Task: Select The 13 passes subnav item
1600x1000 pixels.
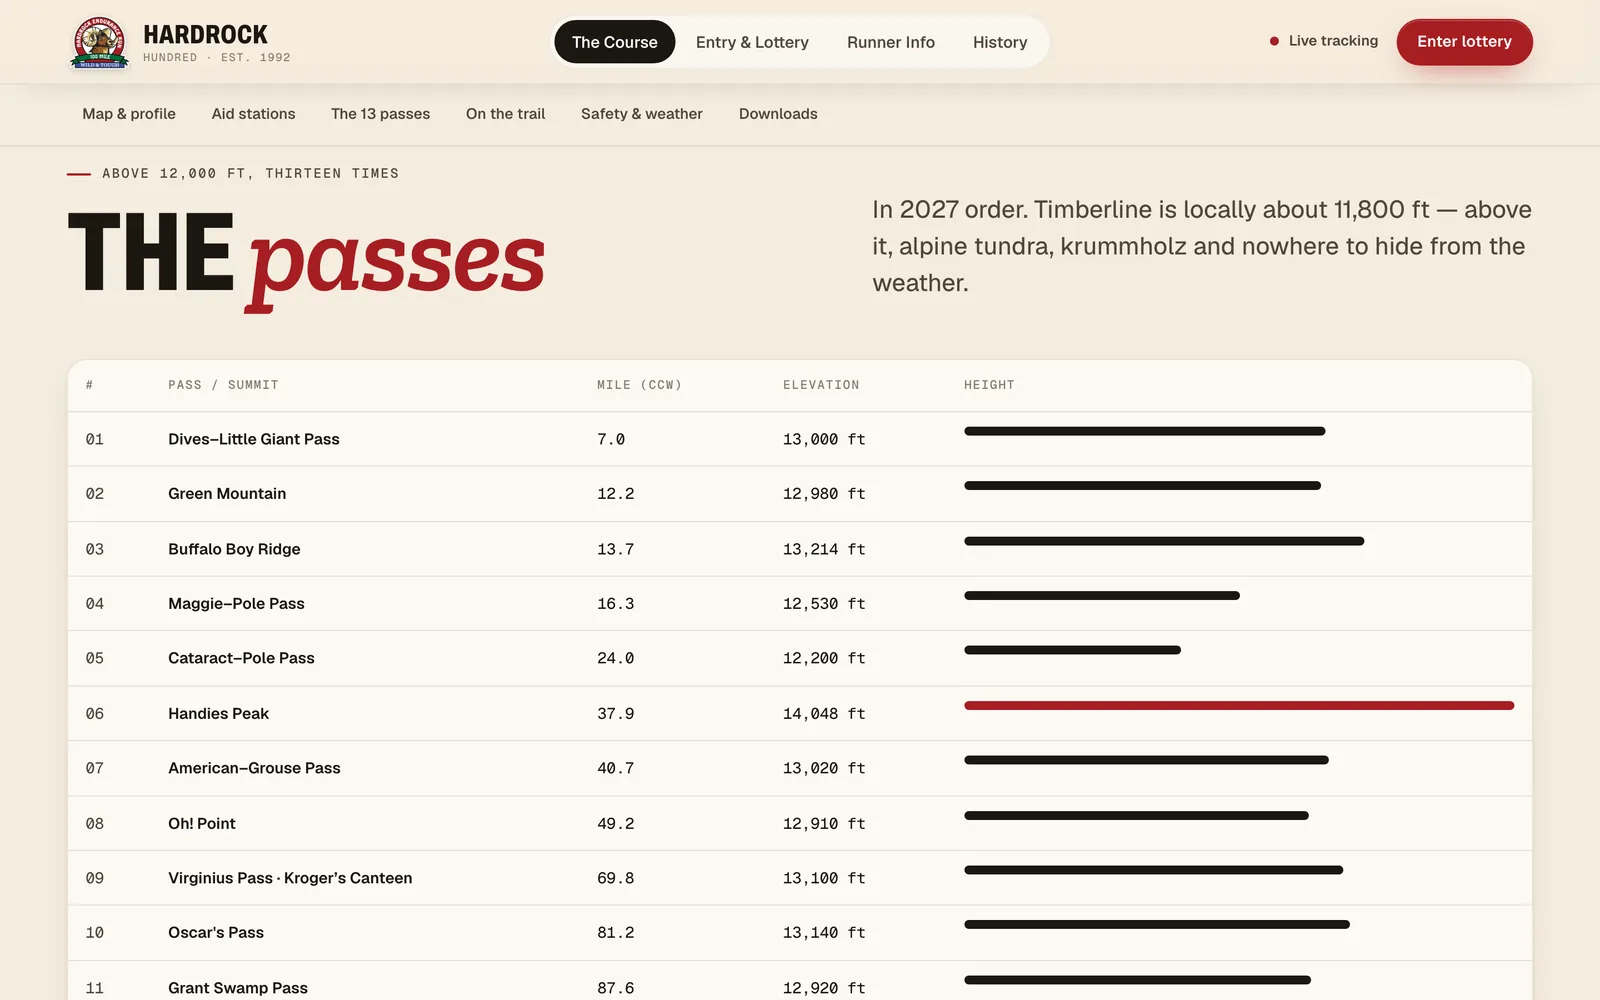Action: point(380,114)
